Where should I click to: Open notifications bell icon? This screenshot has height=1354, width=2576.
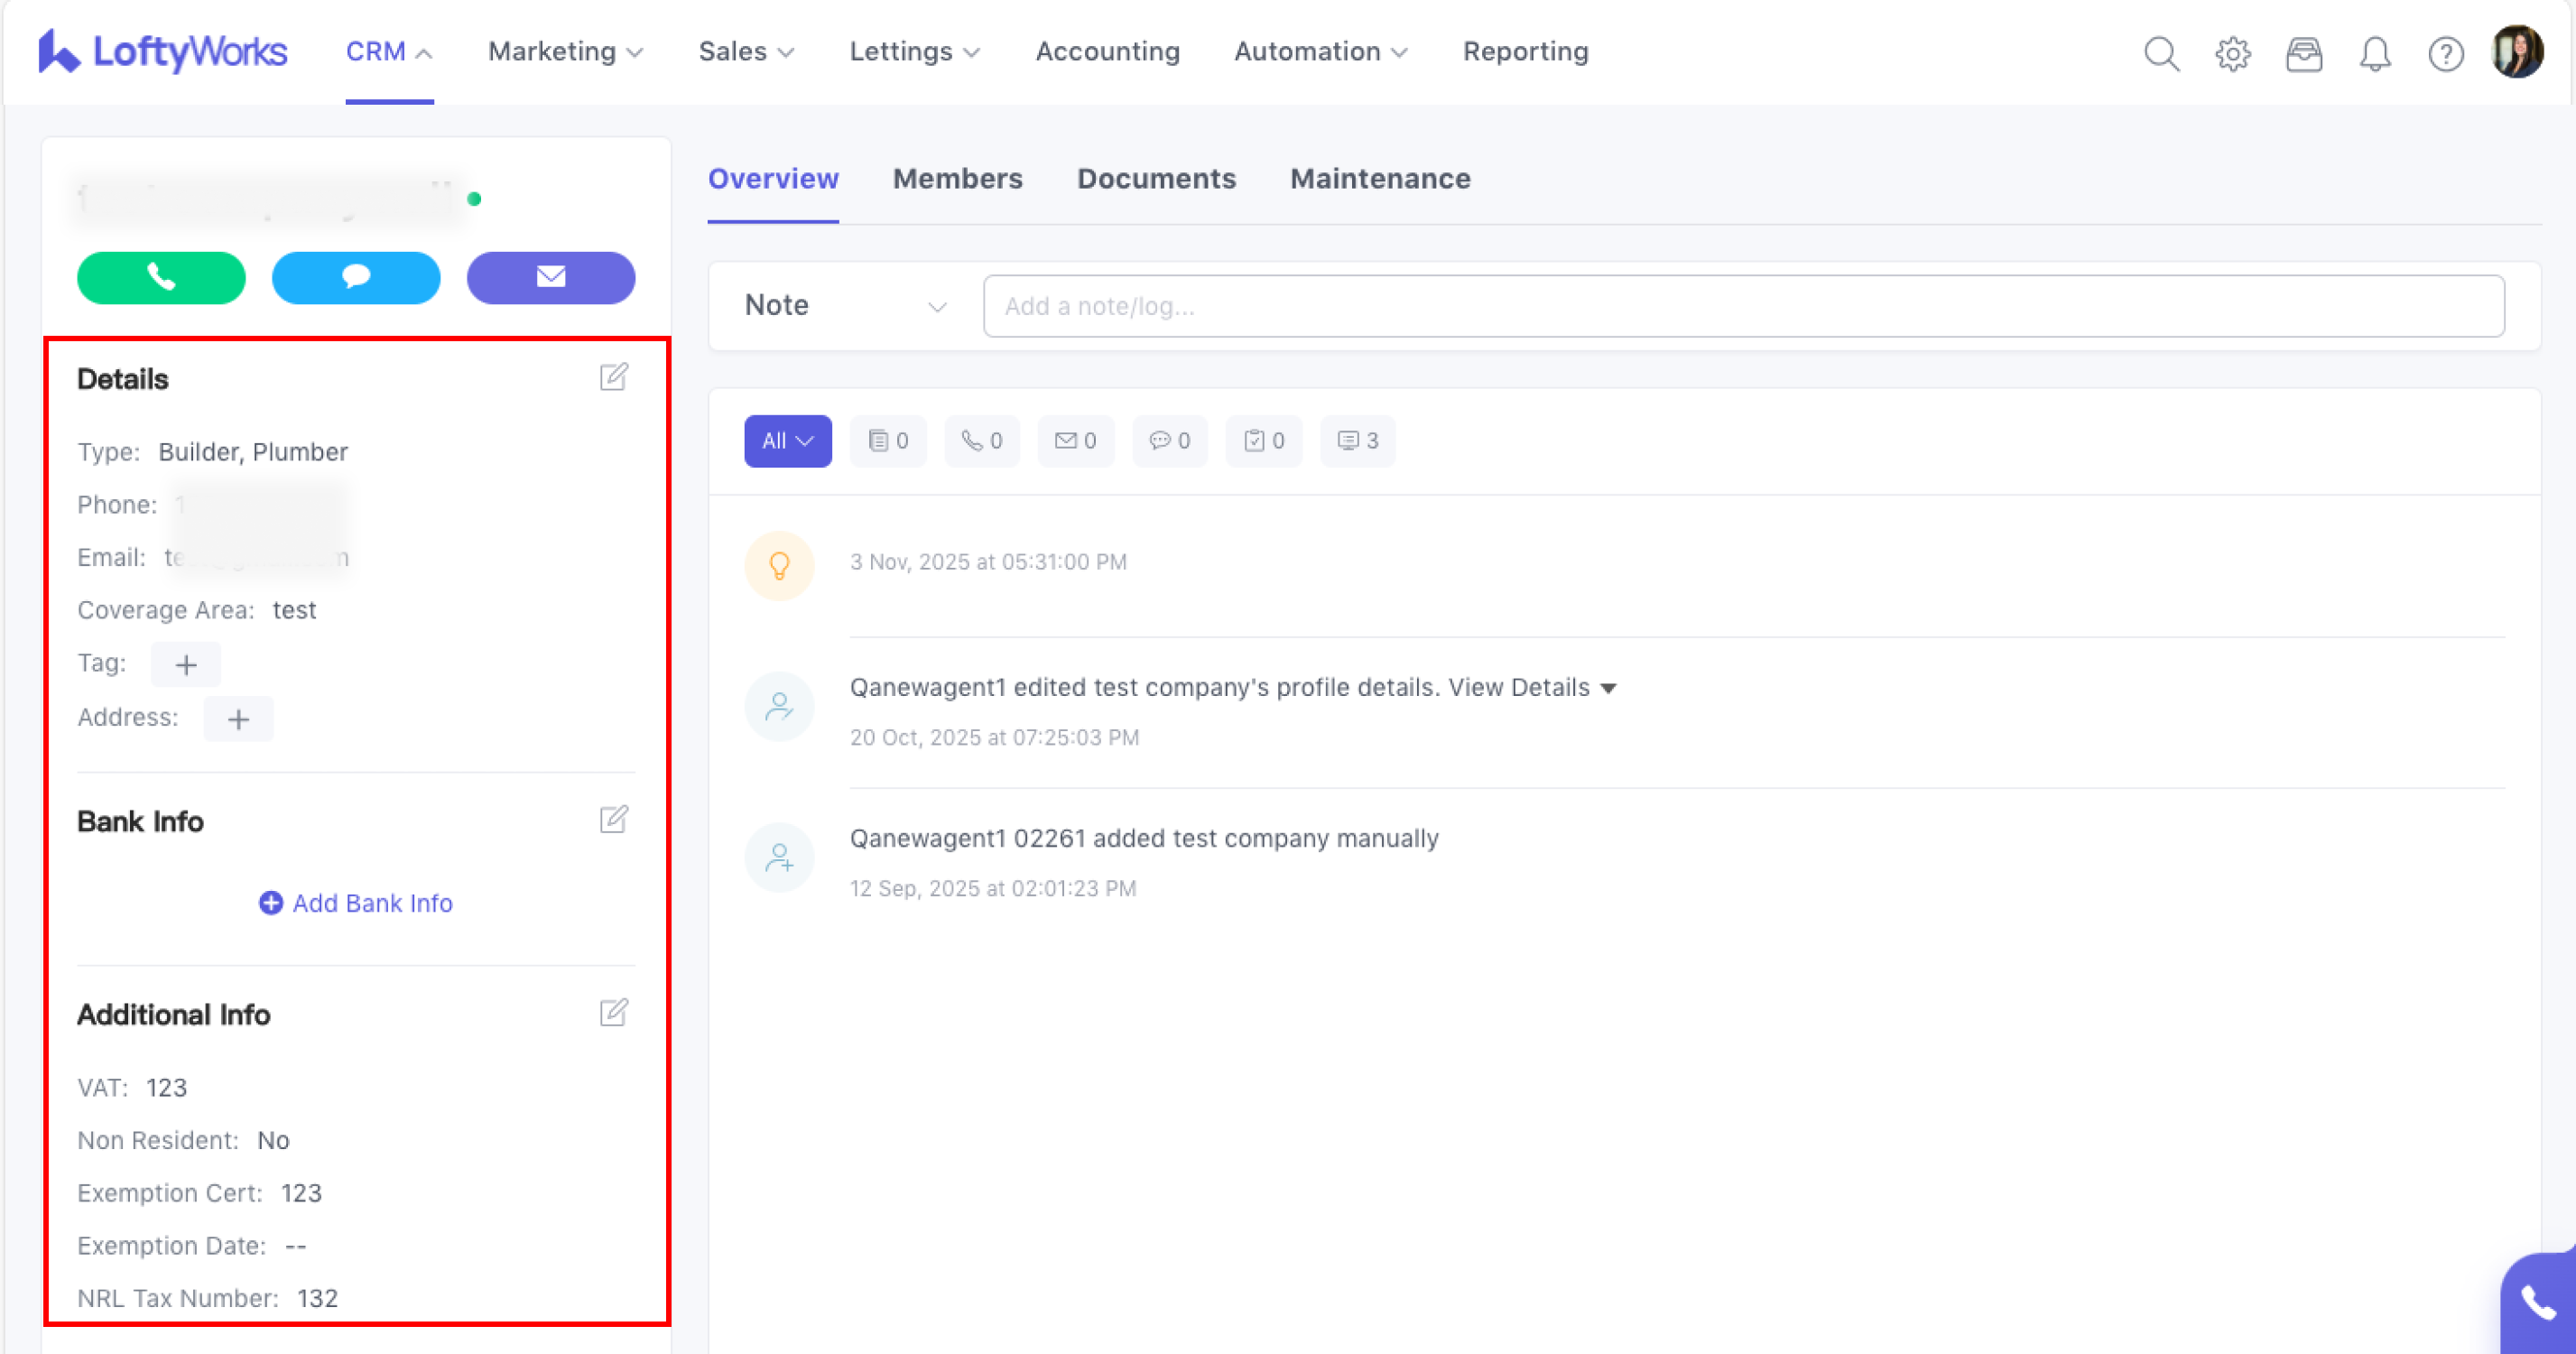[2375, 53]
